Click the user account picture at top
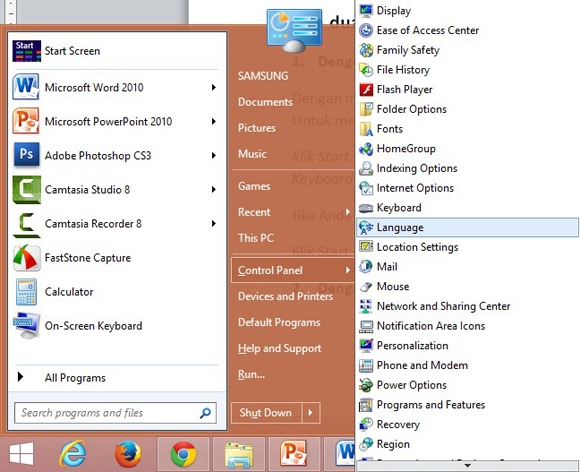The image size is (580, 472). click(x=294, y=31)
